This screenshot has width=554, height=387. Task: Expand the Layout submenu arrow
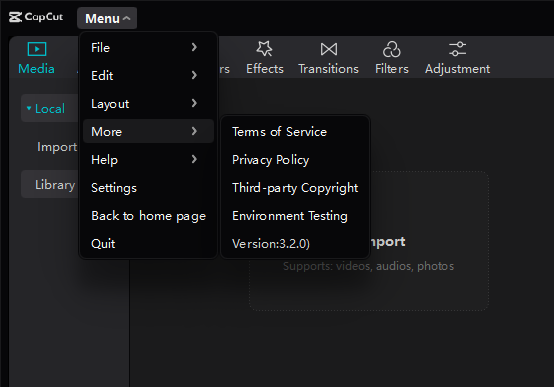coord(194,103)
